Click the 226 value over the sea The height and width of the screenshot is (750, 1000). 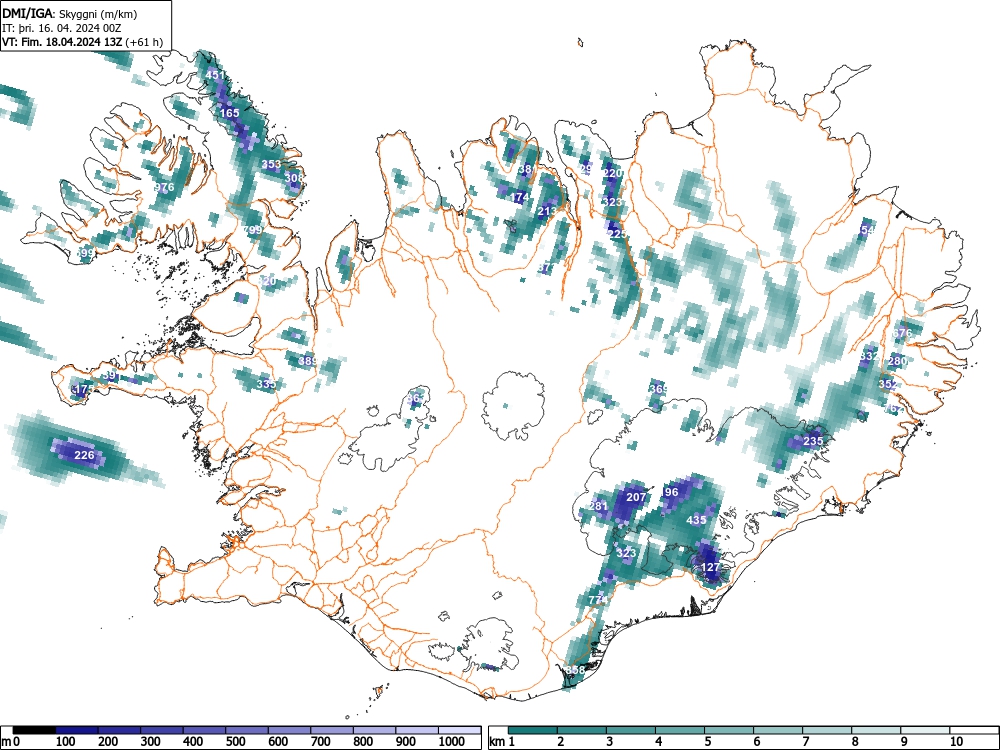tap(85, 455)
